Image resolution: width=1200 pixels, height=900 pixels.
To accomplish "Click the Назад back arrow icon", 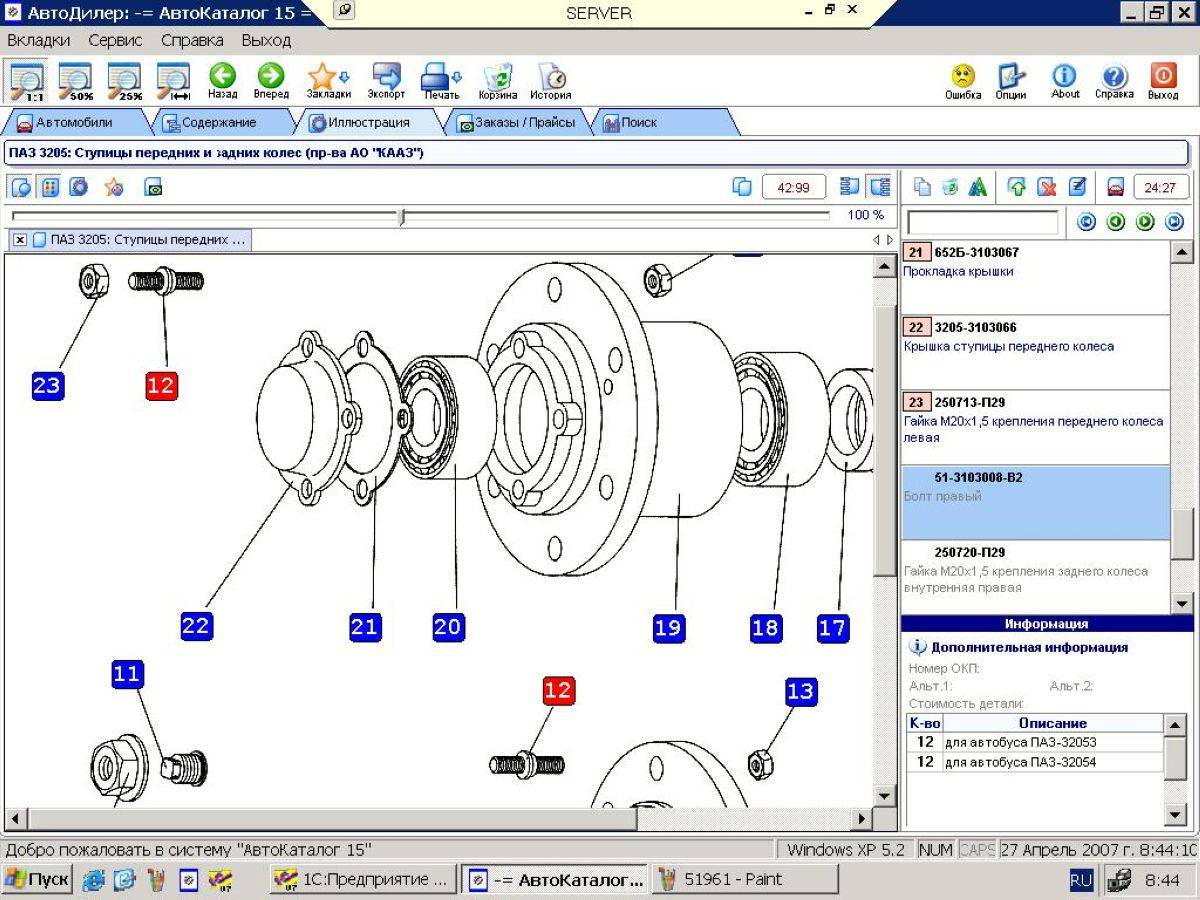I will click(222, 76).
